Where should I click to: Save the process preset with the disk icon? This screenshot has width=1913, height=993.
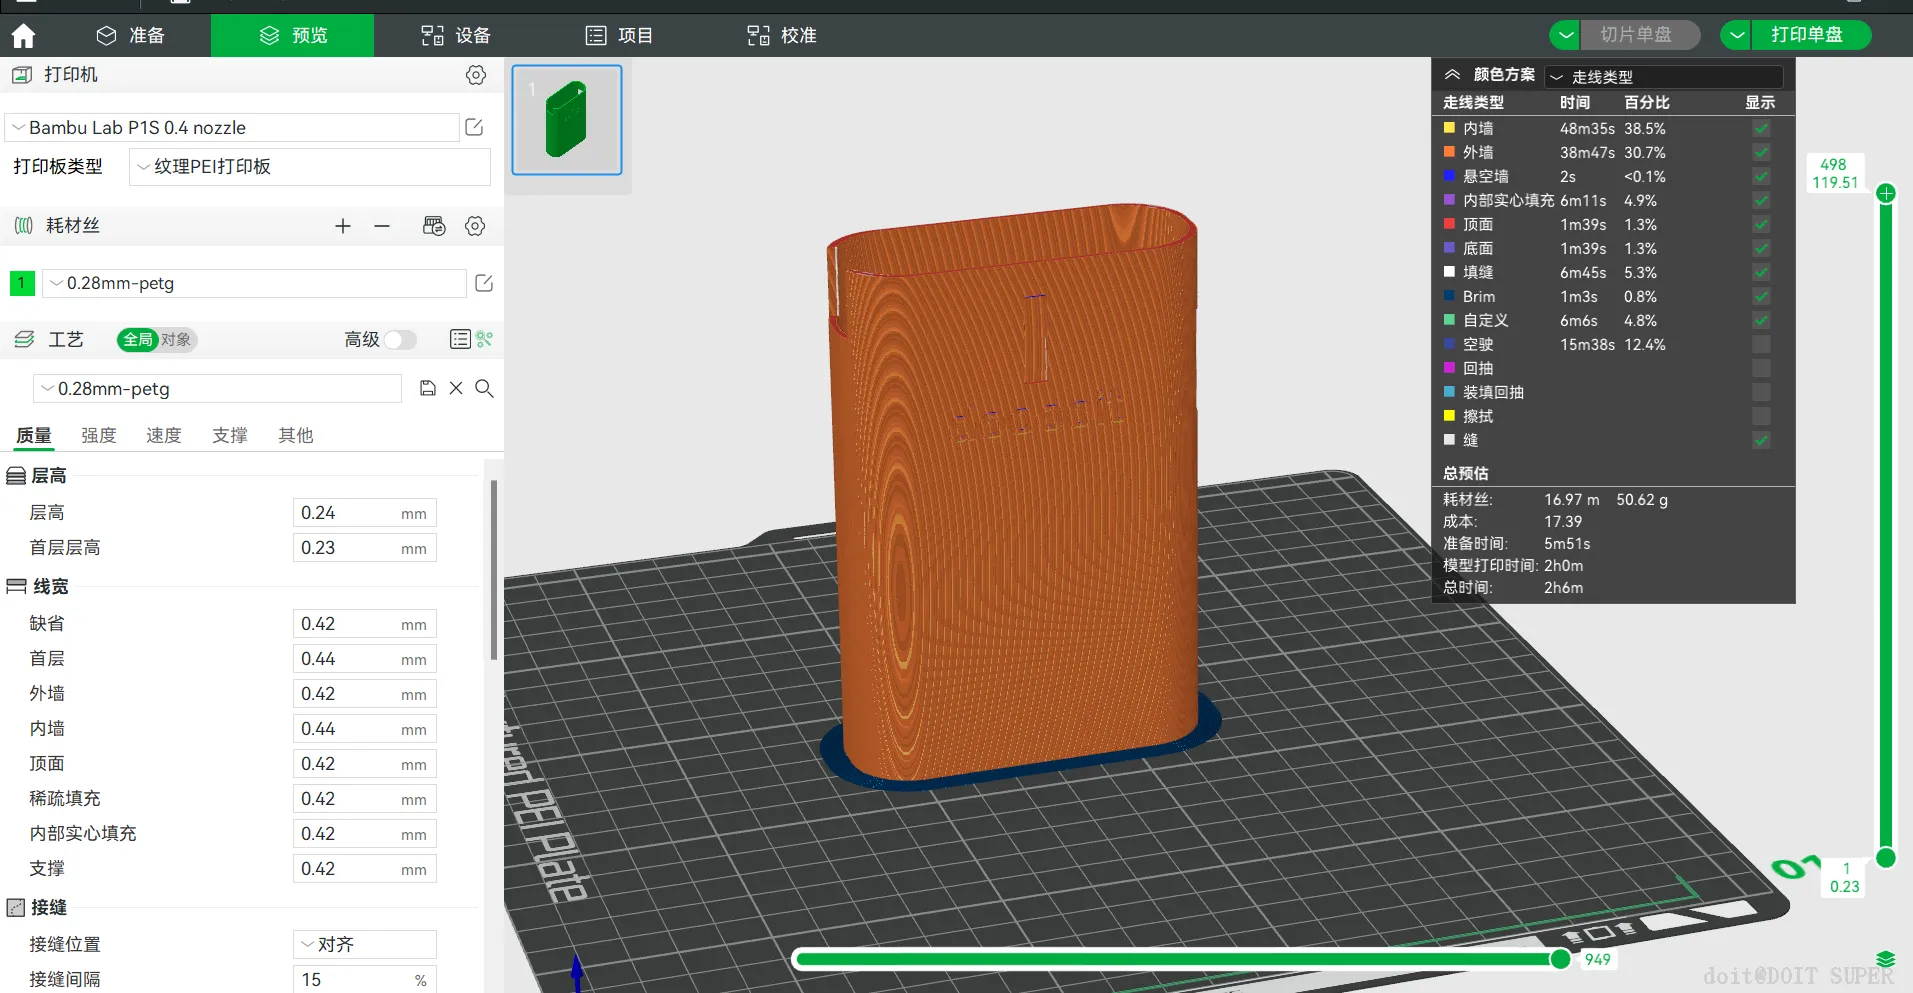pos(427,388)
